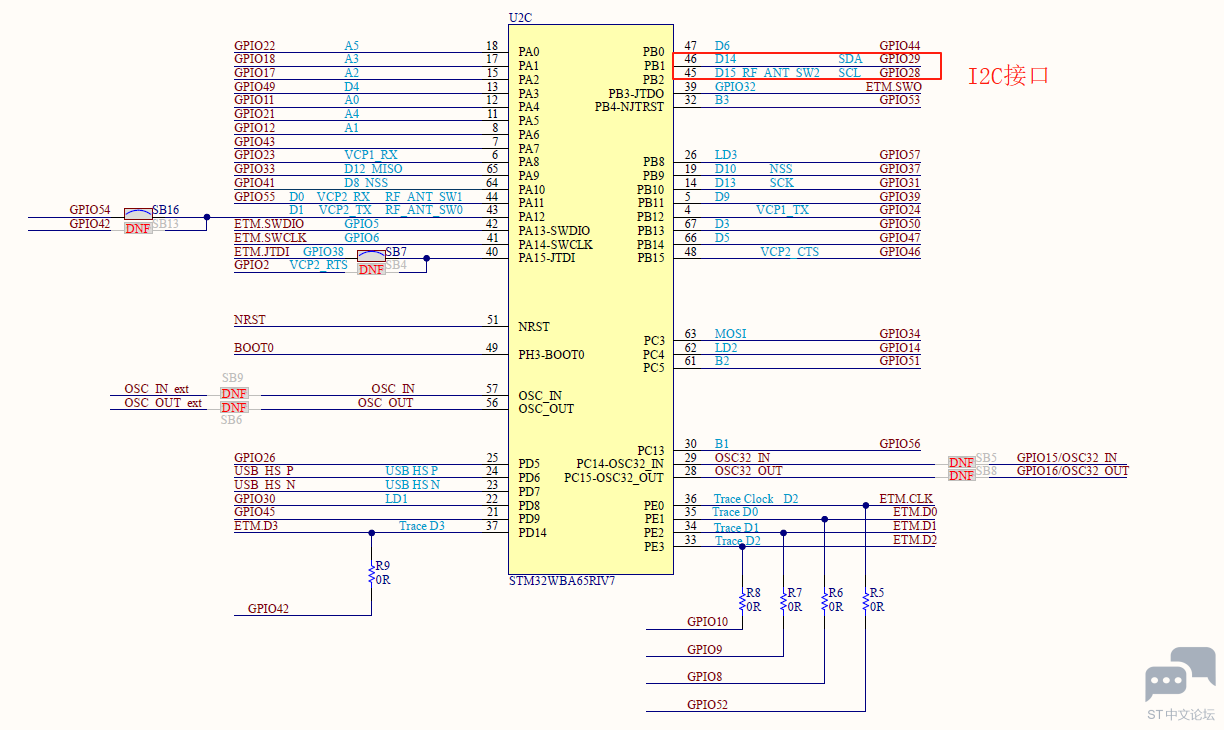The width and height of the screenshot is (1224, 730).
Task: Click the DNF marker on SB9
Action: coord(234,393)
